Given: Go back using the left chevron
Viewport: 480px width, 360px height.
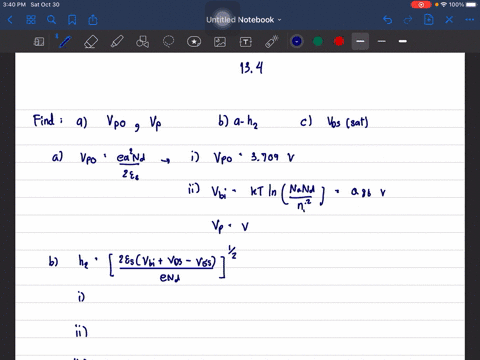Looking at the screenshot, I should coord(10,20).
